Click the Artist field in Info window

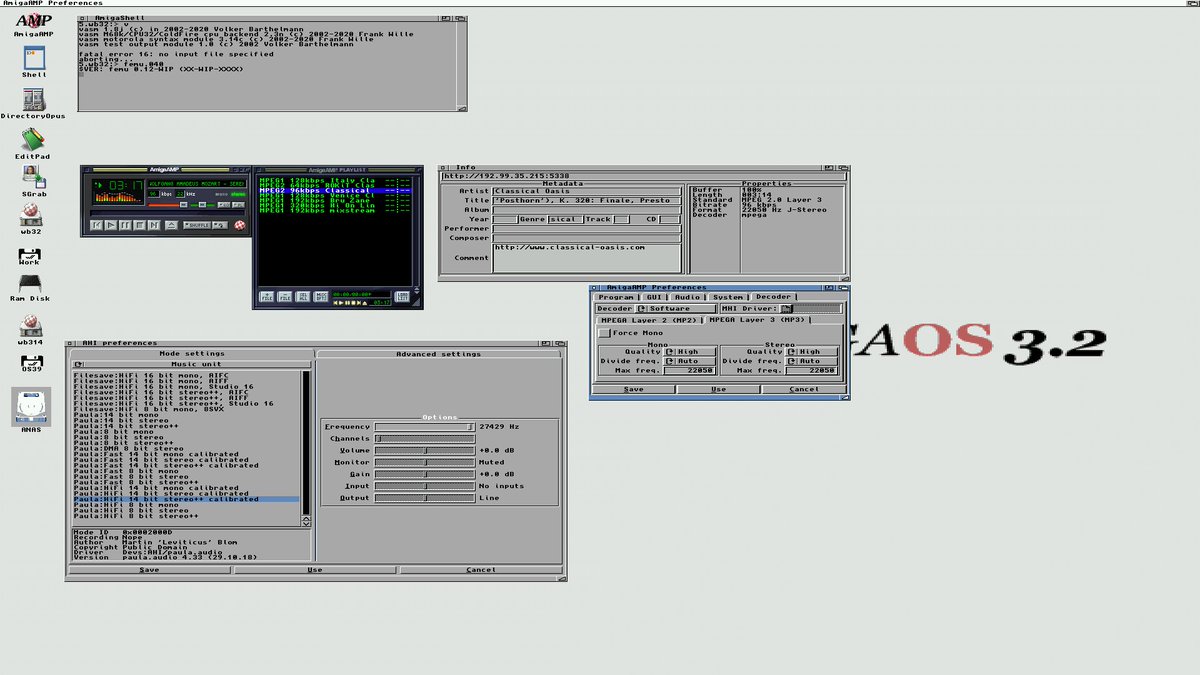tap(587, 191)
